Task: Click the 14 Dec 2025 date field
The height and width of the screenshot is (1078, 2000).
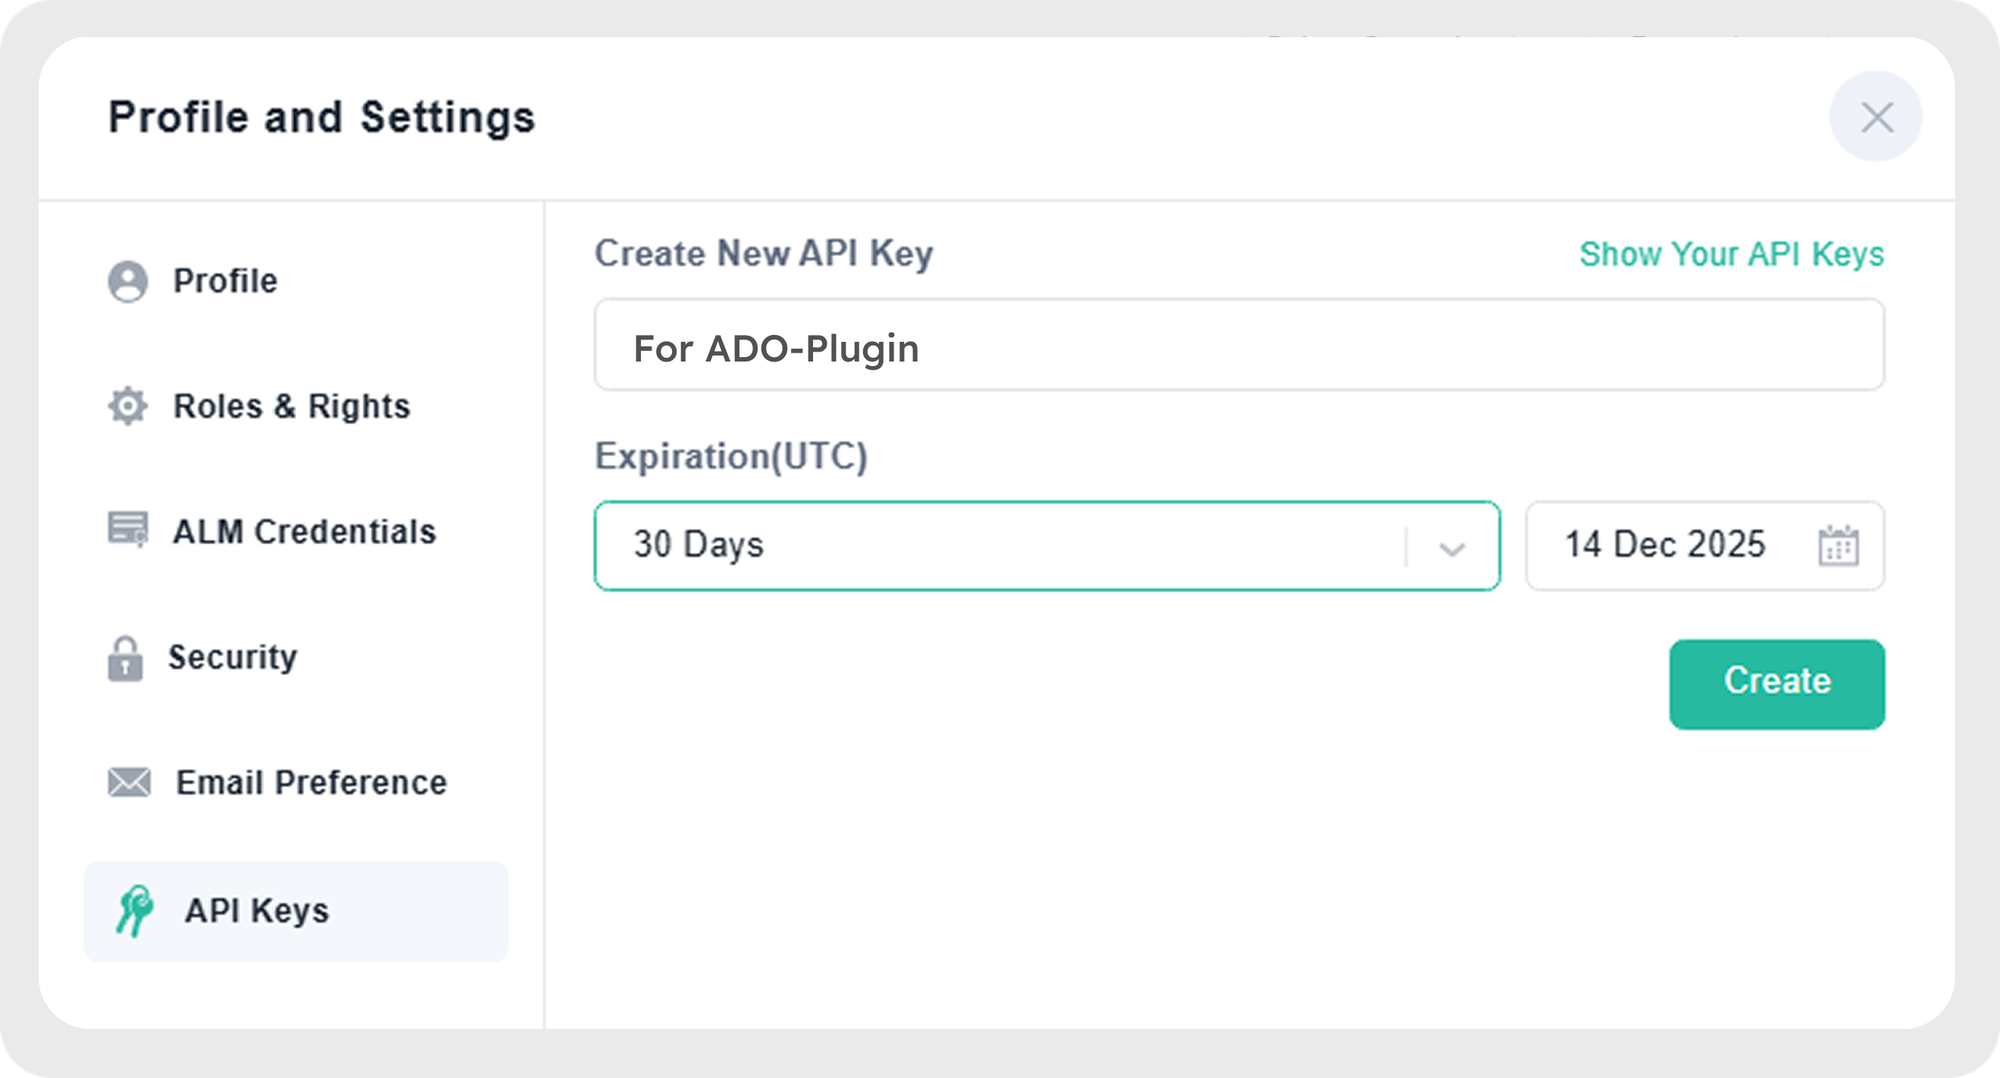Action: [x=1665, y=546]
